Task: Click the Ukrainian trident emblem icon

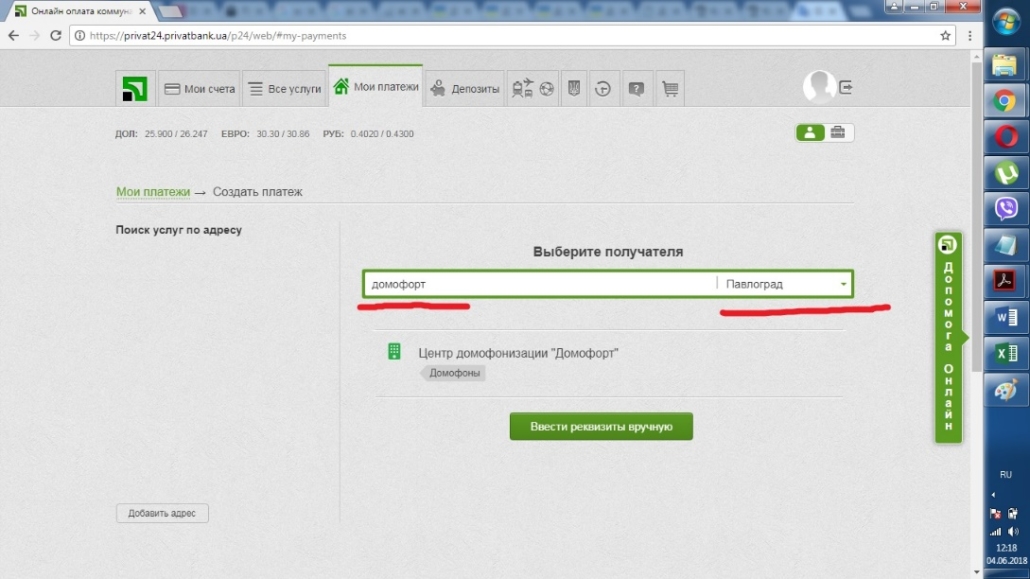Action: [574, 89]
